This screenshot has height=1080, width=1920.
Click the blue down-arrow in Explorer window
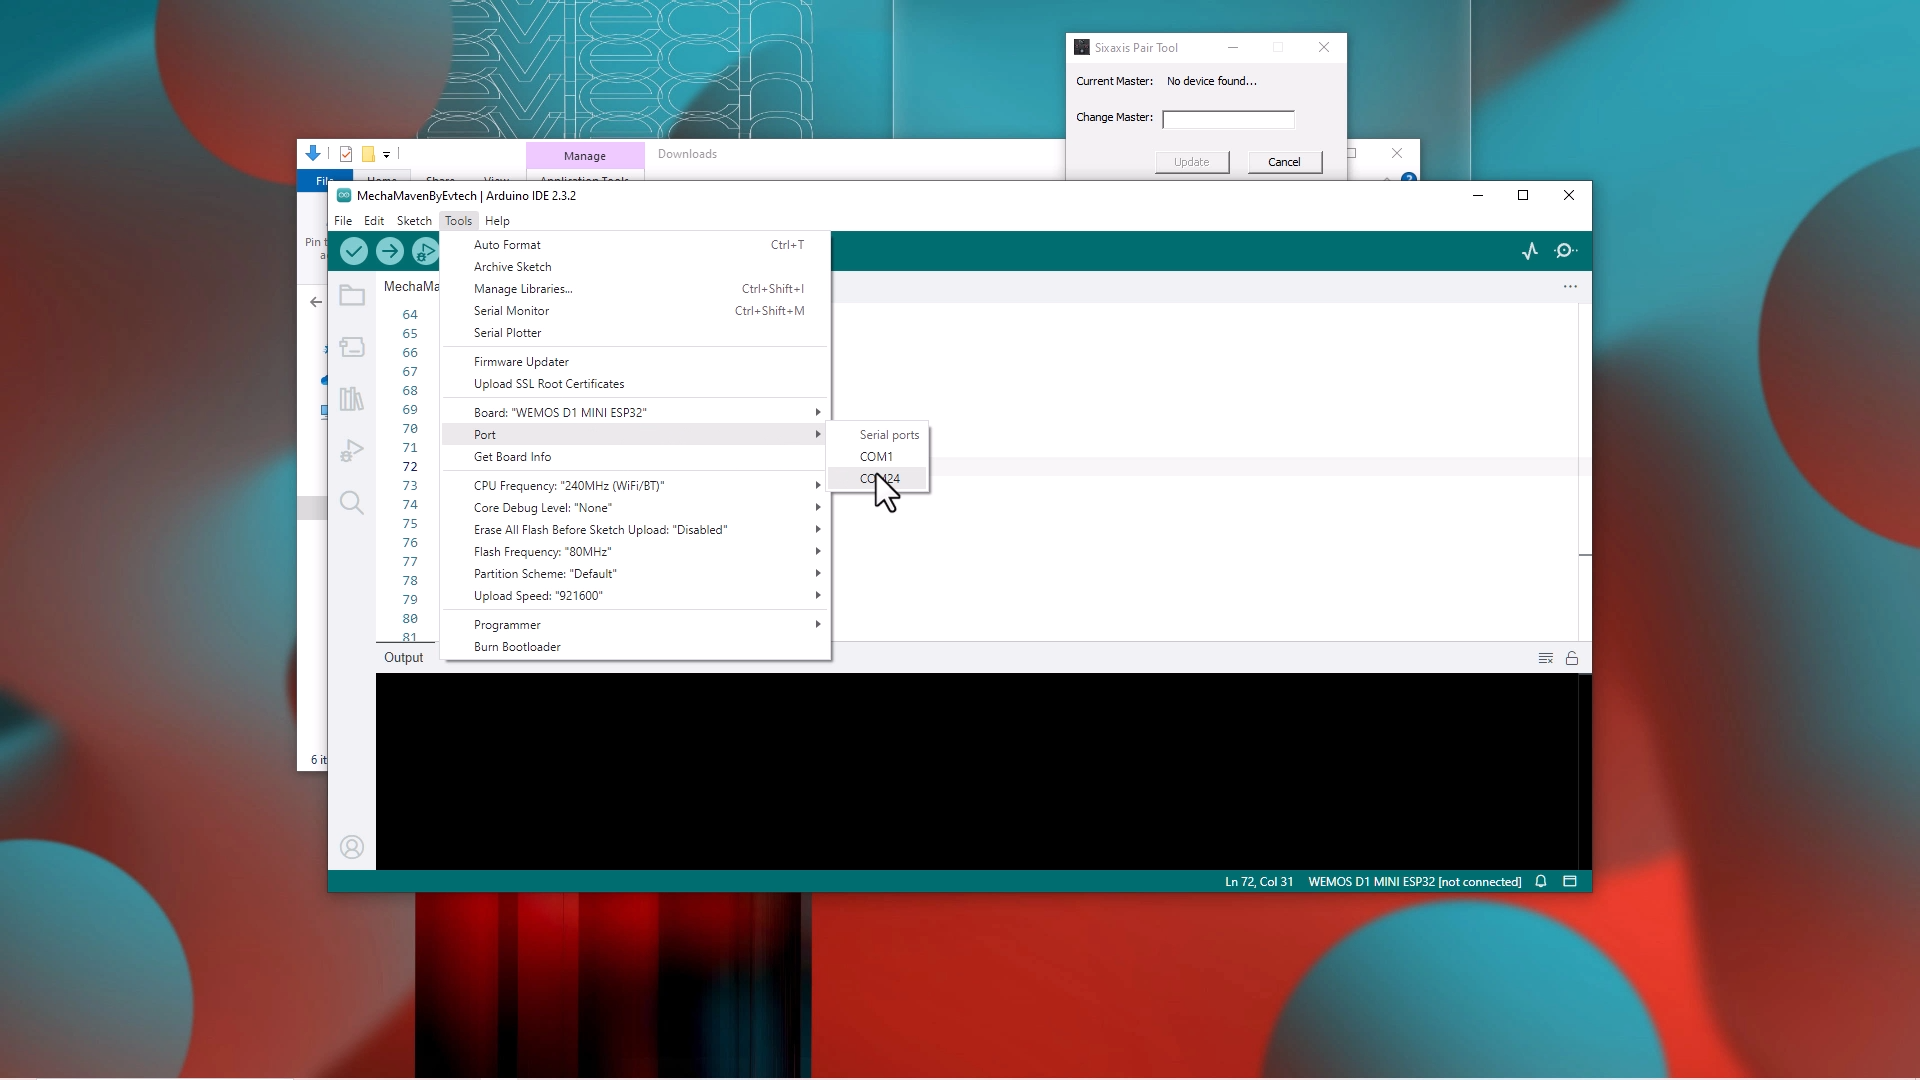[313, 153]
